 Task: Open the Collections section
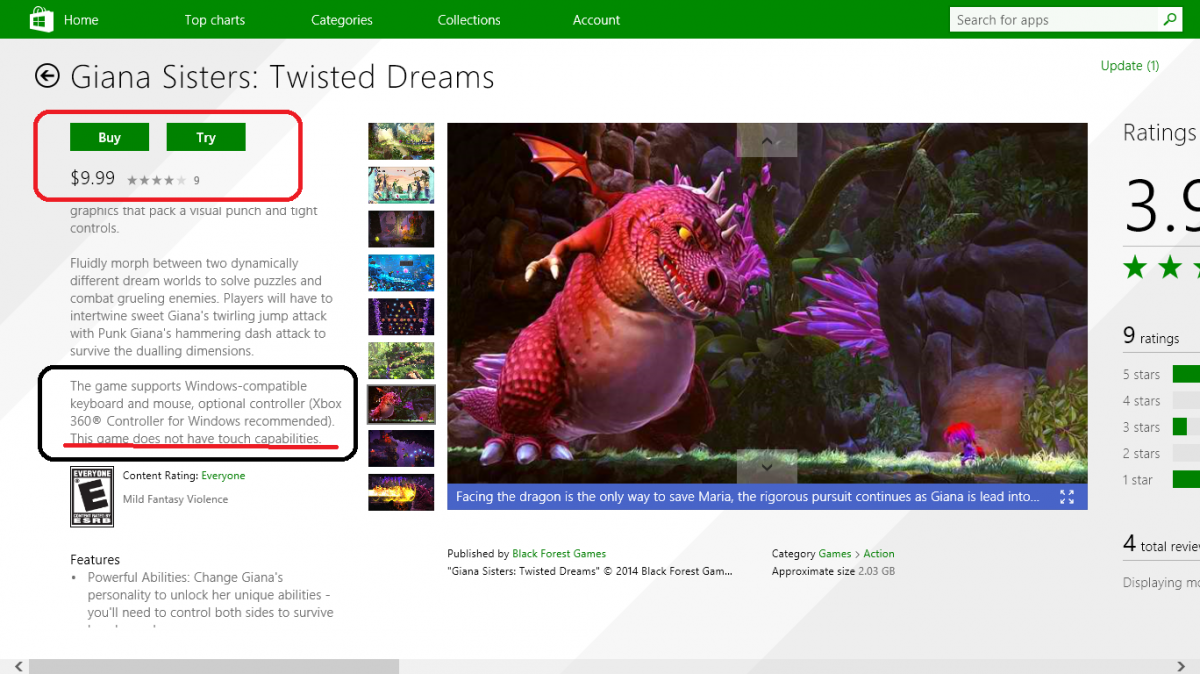(469, 20)
